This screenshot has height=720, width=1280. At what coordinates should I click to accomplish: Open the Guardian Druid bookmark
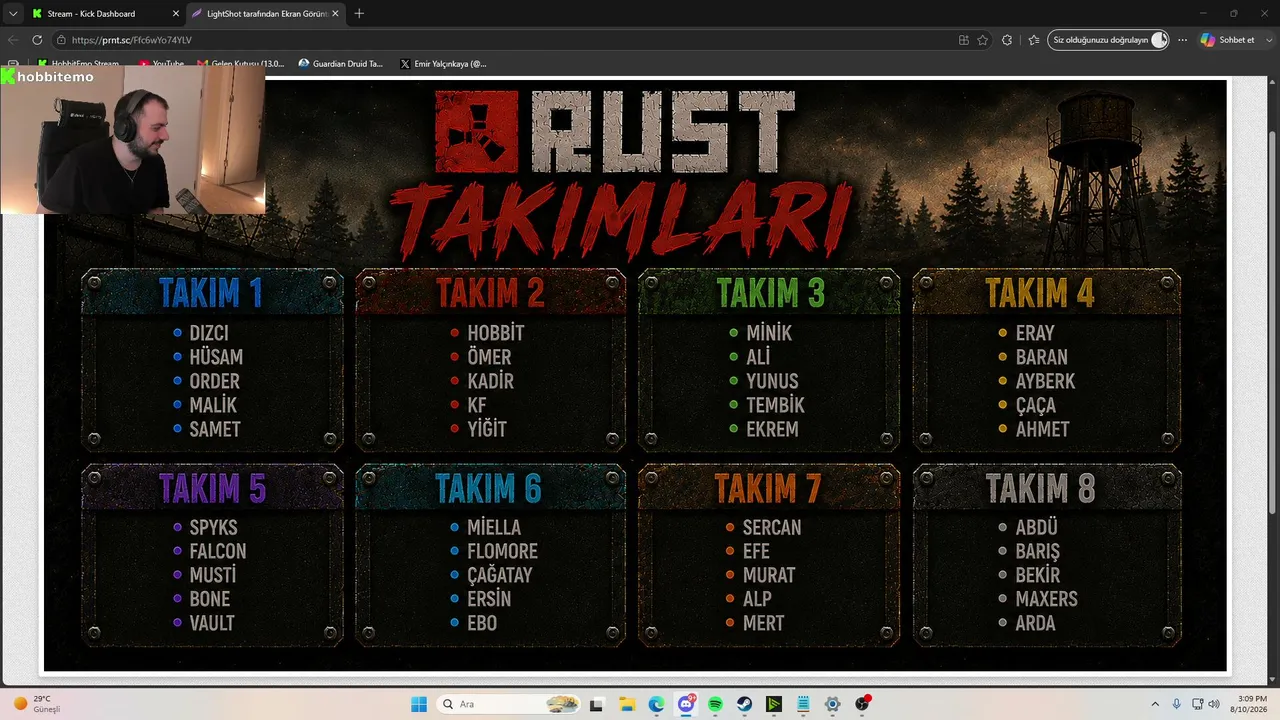pos(341,64)
